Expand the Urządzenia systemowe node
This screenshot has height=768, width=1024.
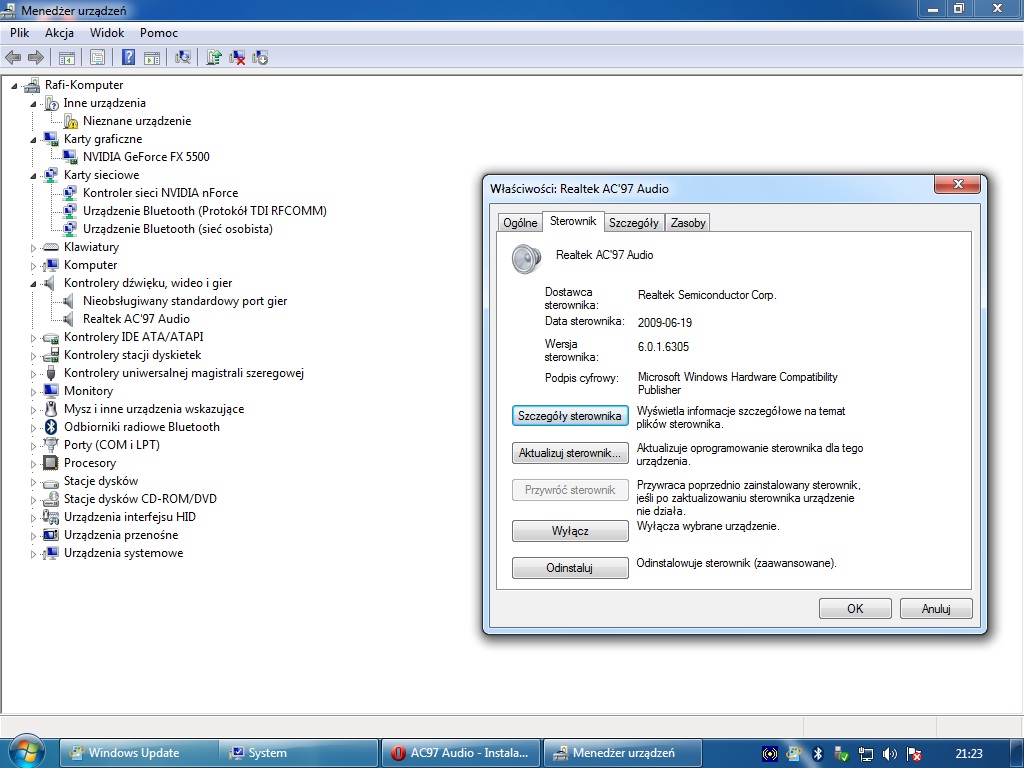click(33, 554)
